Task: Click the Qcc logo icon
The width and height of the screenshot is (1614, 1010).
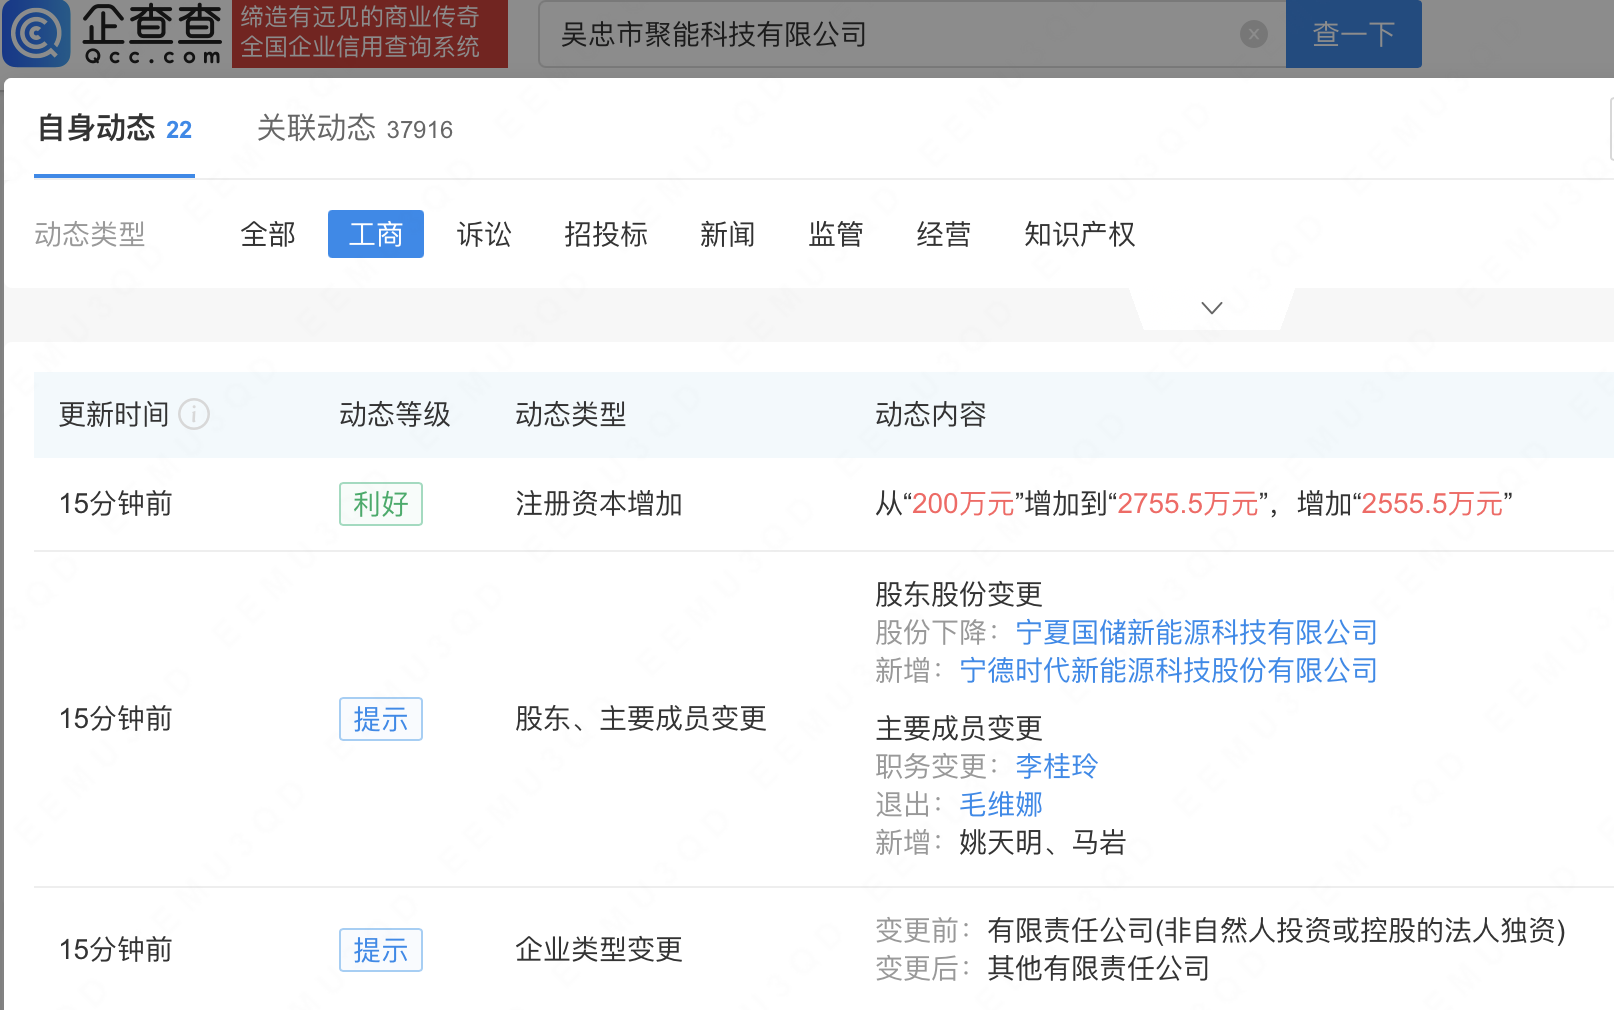Action: click(37, 33)
